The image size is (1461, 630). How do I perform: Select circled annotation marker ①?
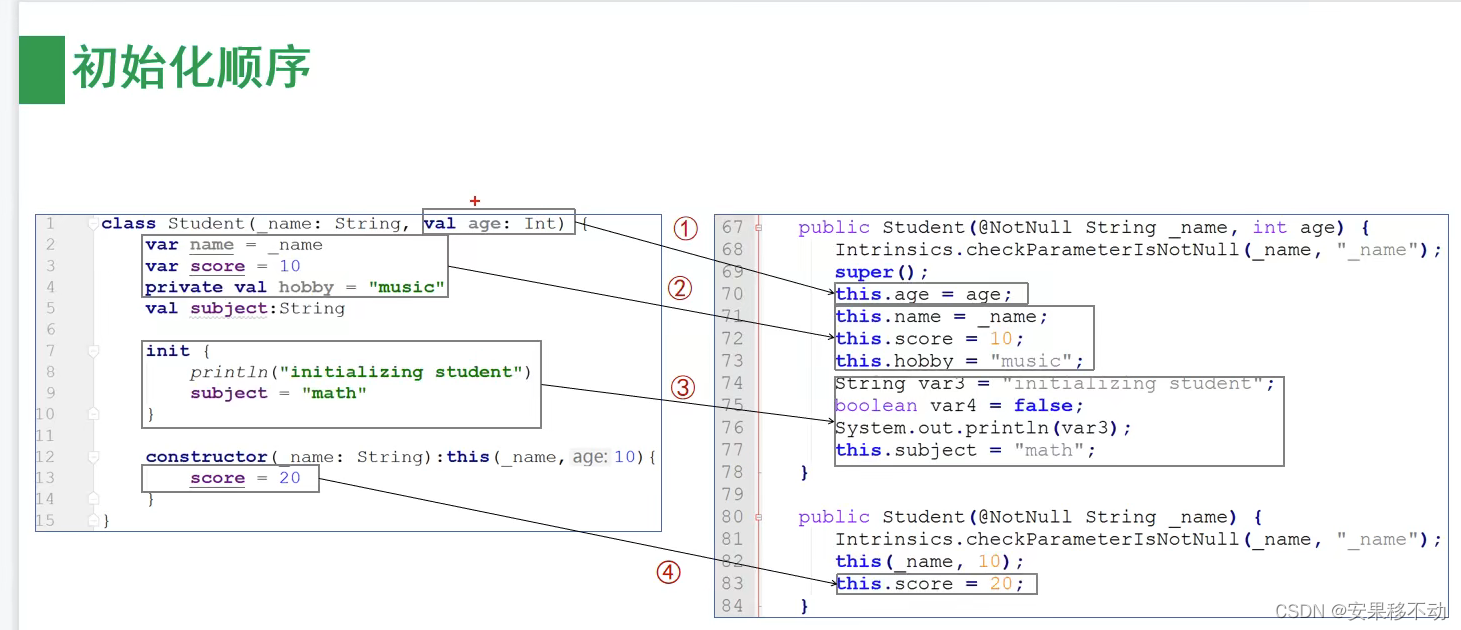(685, 229)
